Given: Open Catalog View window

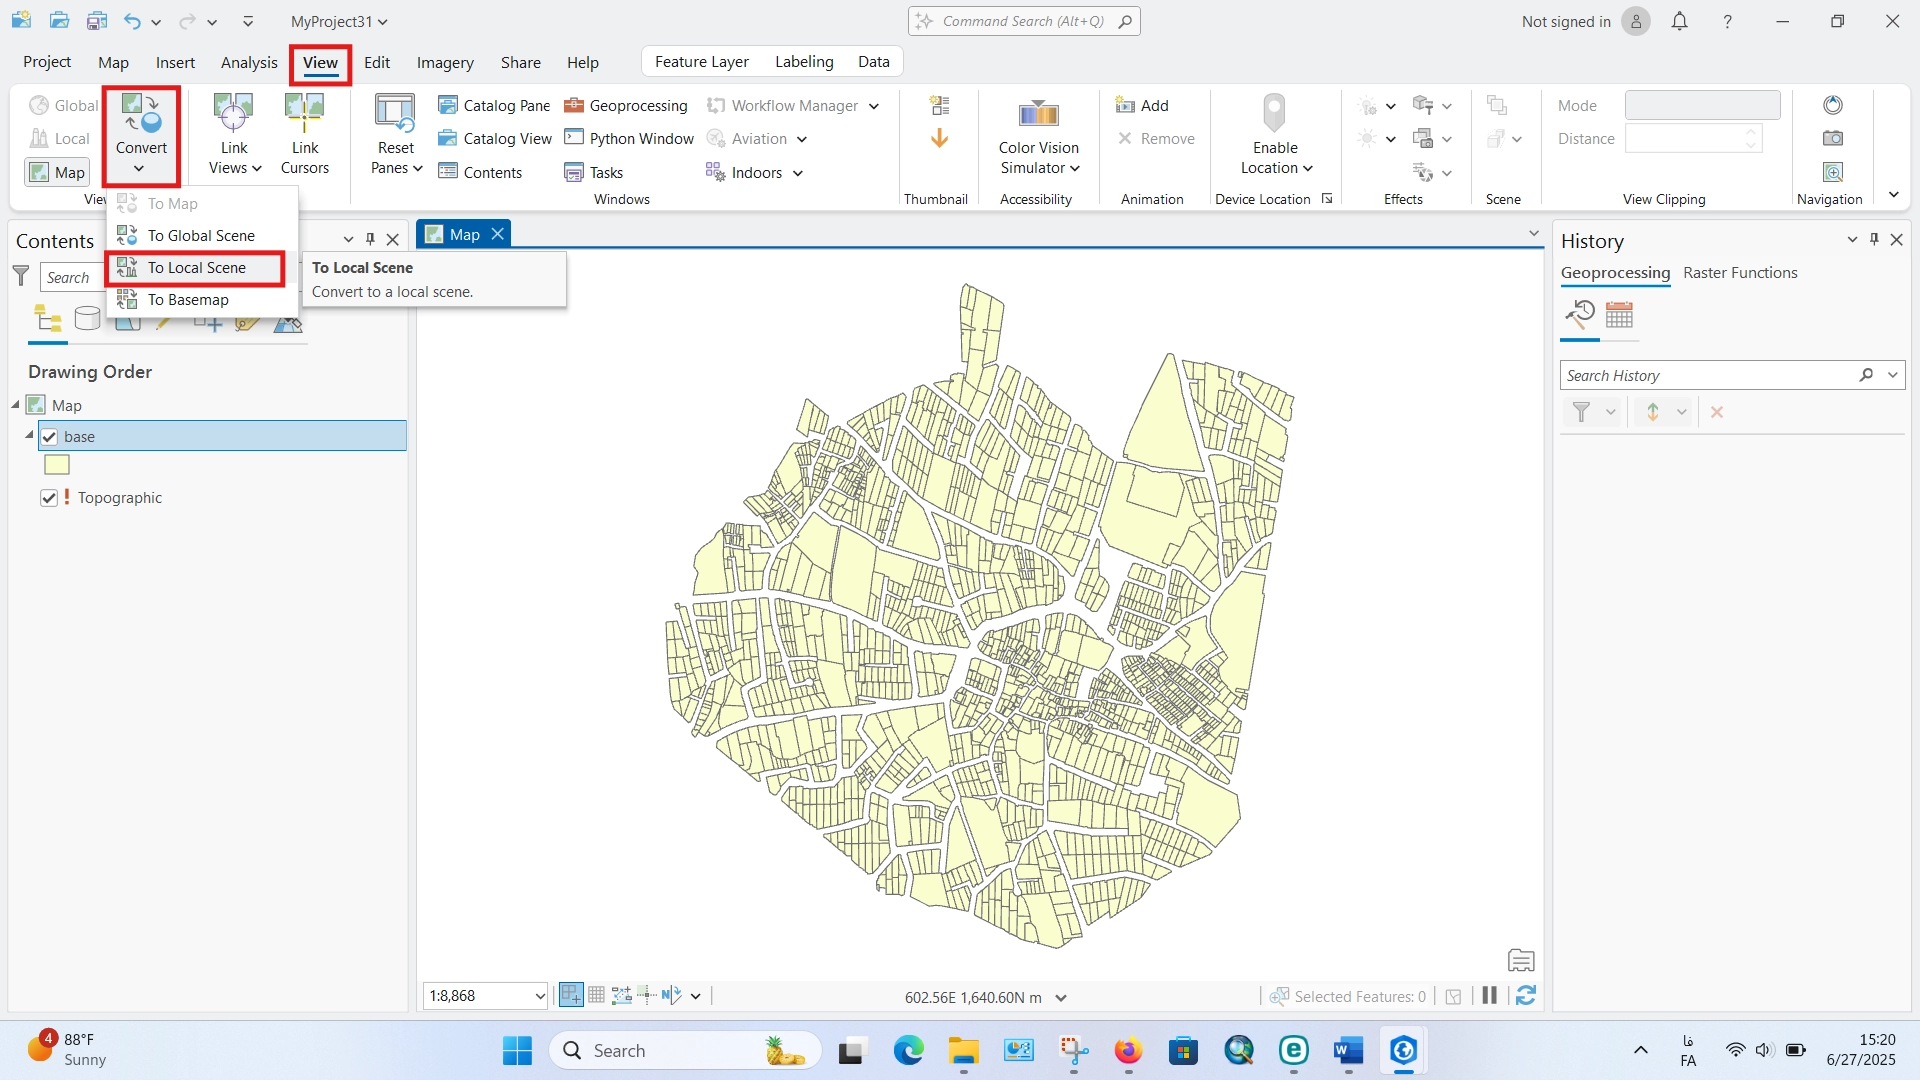Looking at the screenshot, I should point(494,138).
